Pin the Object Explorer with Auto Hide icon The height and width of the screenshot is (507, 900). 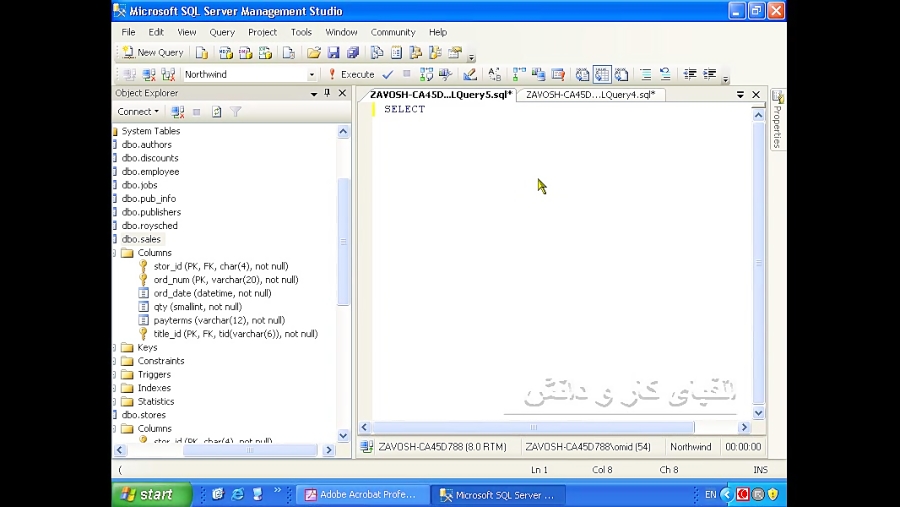(327, 93)
